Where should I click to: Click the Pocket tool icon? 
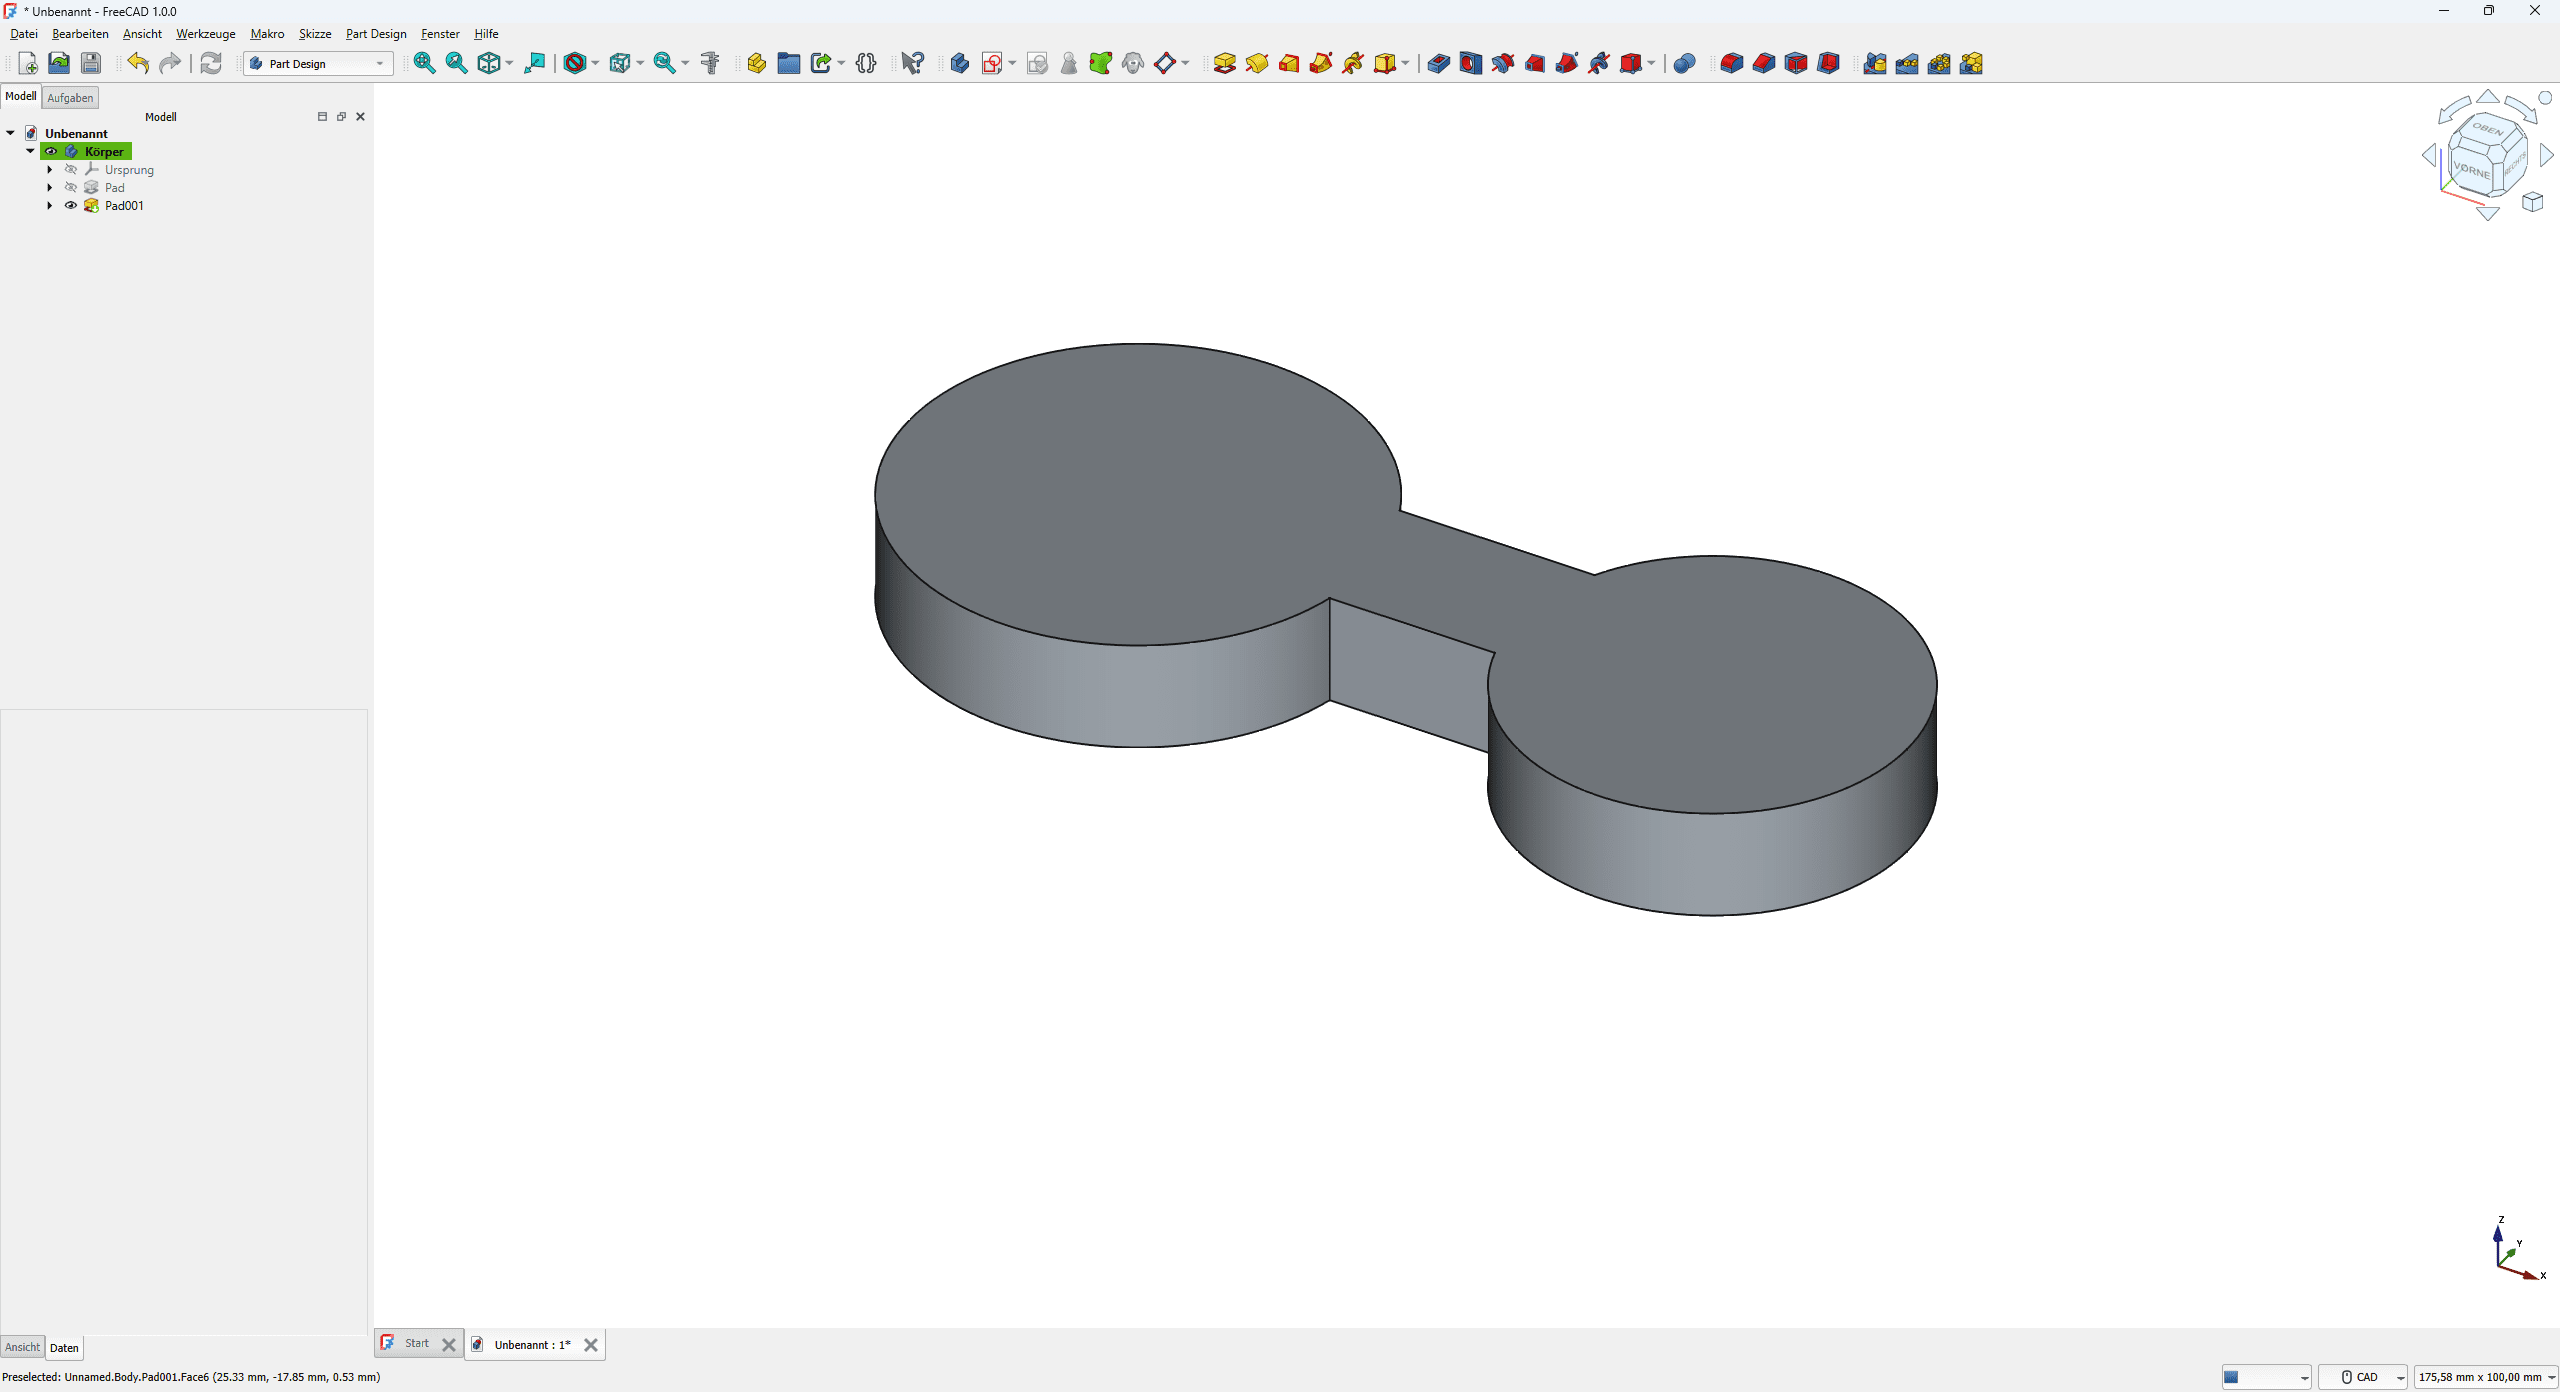1438,64
